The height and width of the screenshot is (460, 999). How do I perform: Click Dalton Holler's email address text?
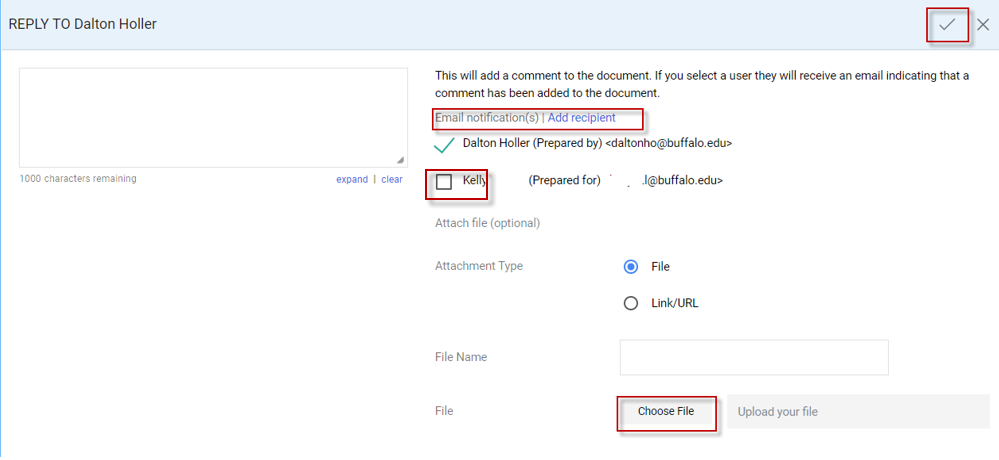tap(671, 144)
